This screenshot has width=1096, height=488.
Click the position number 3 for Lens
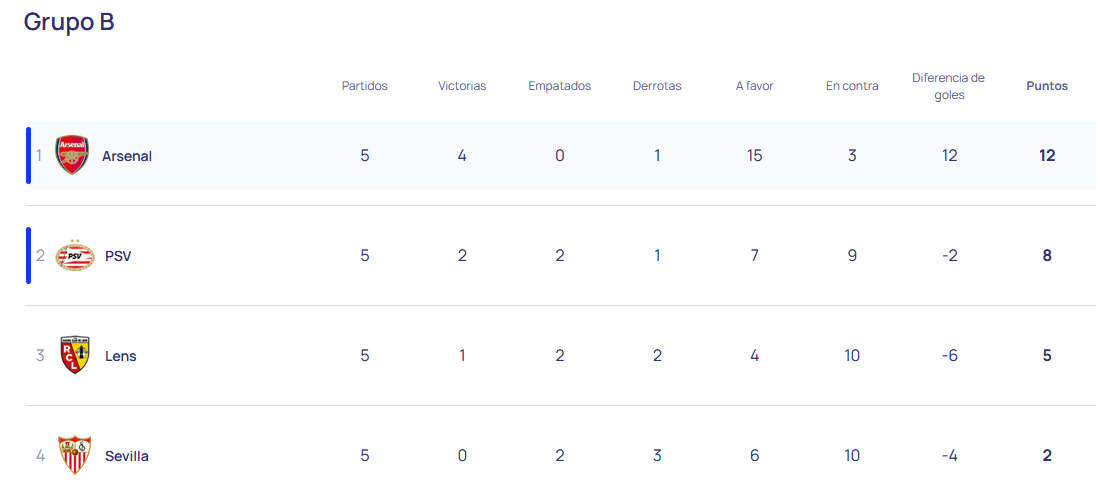click(x=41, y=356)
